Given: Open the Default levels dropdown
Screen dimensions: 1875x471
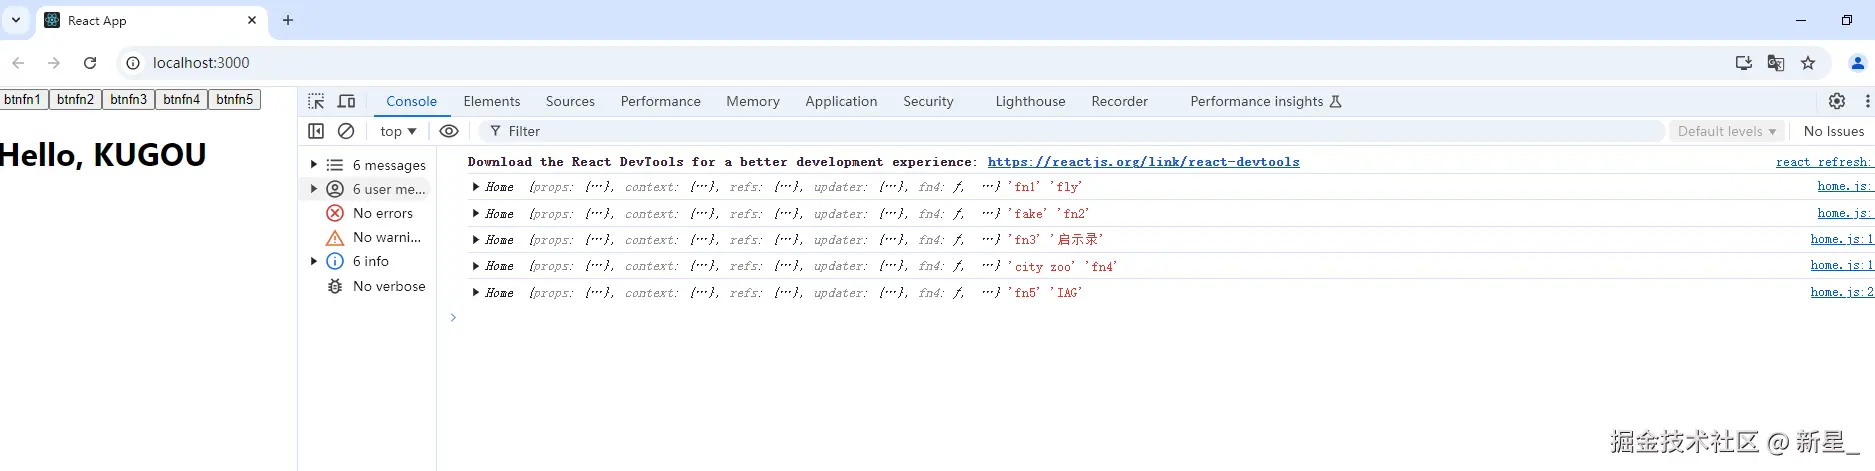Looking at the screenshot, I should point(1727,131).
